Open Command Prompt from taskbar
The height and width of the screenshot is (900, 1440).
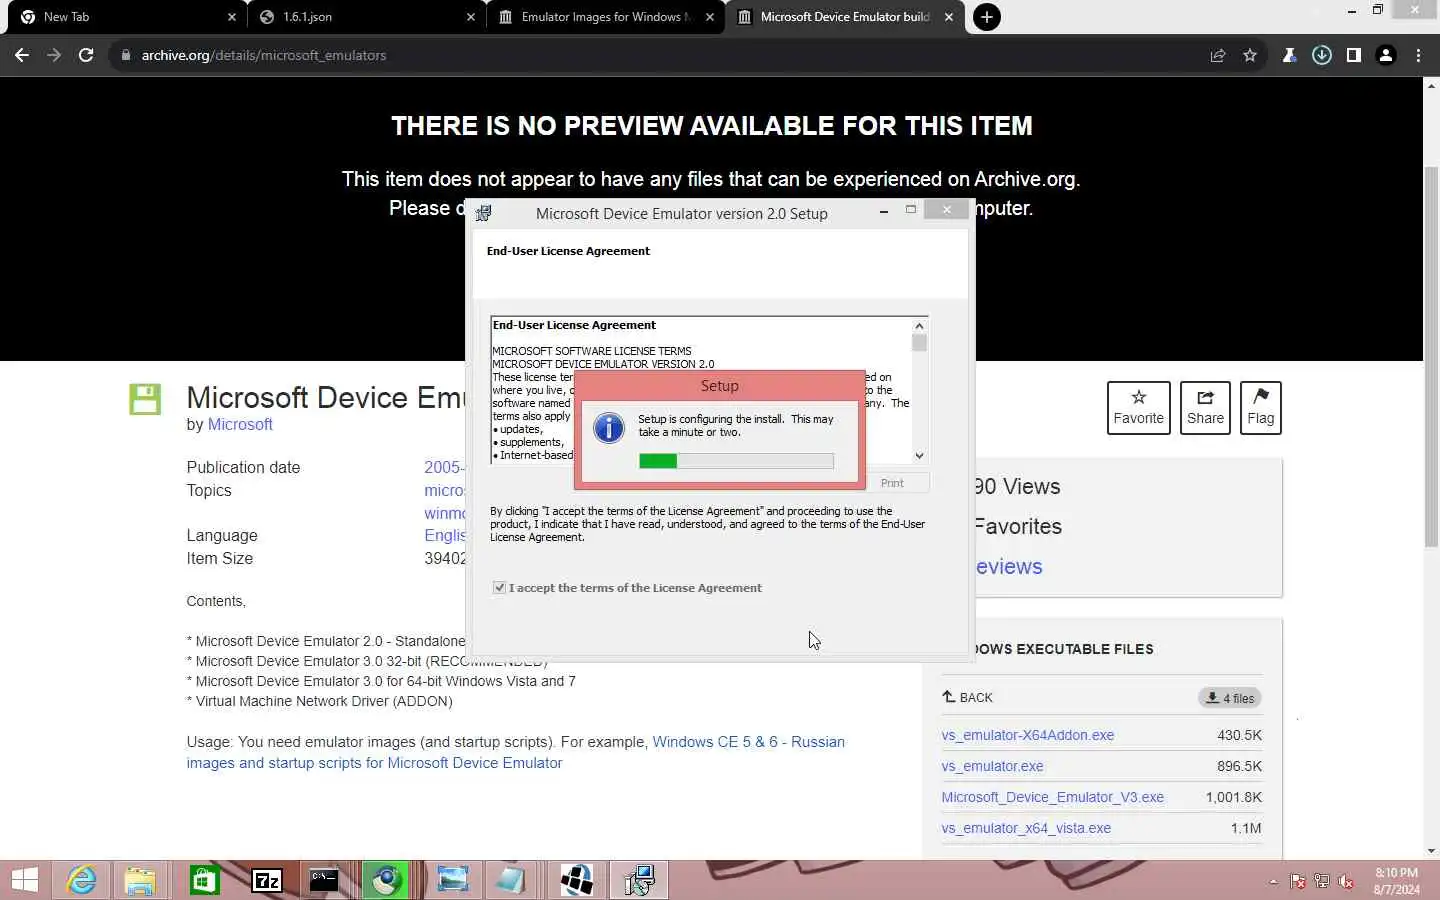(x=324, y=880)
